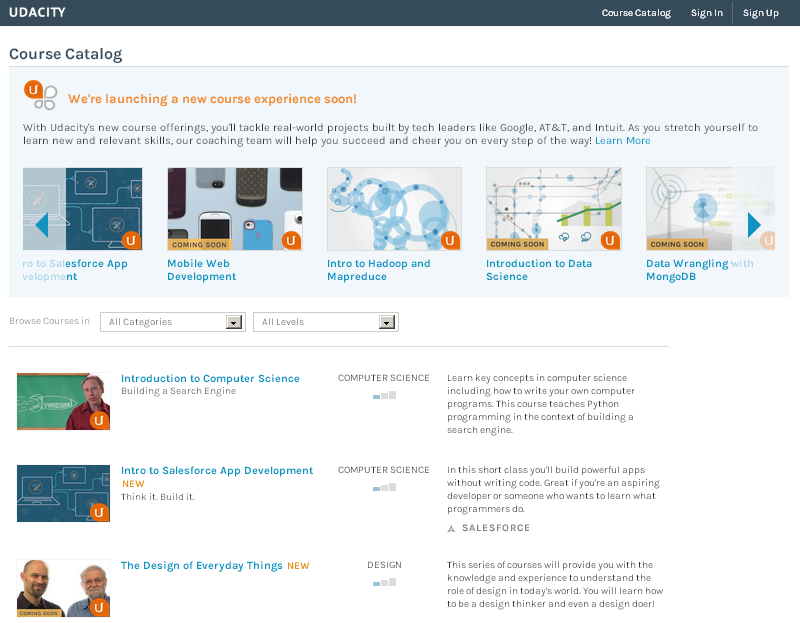Screen dimensions: 800x623
Task: Click the Salesforce partner logo
Action: tap(489, 528)
